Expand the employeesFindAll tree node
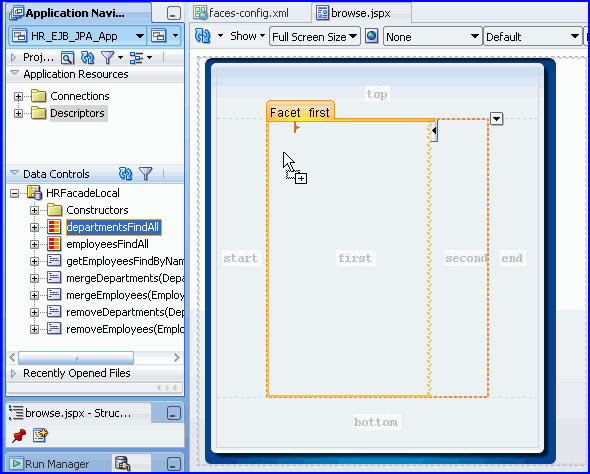 pyautogui.click(x=34, y=245)
